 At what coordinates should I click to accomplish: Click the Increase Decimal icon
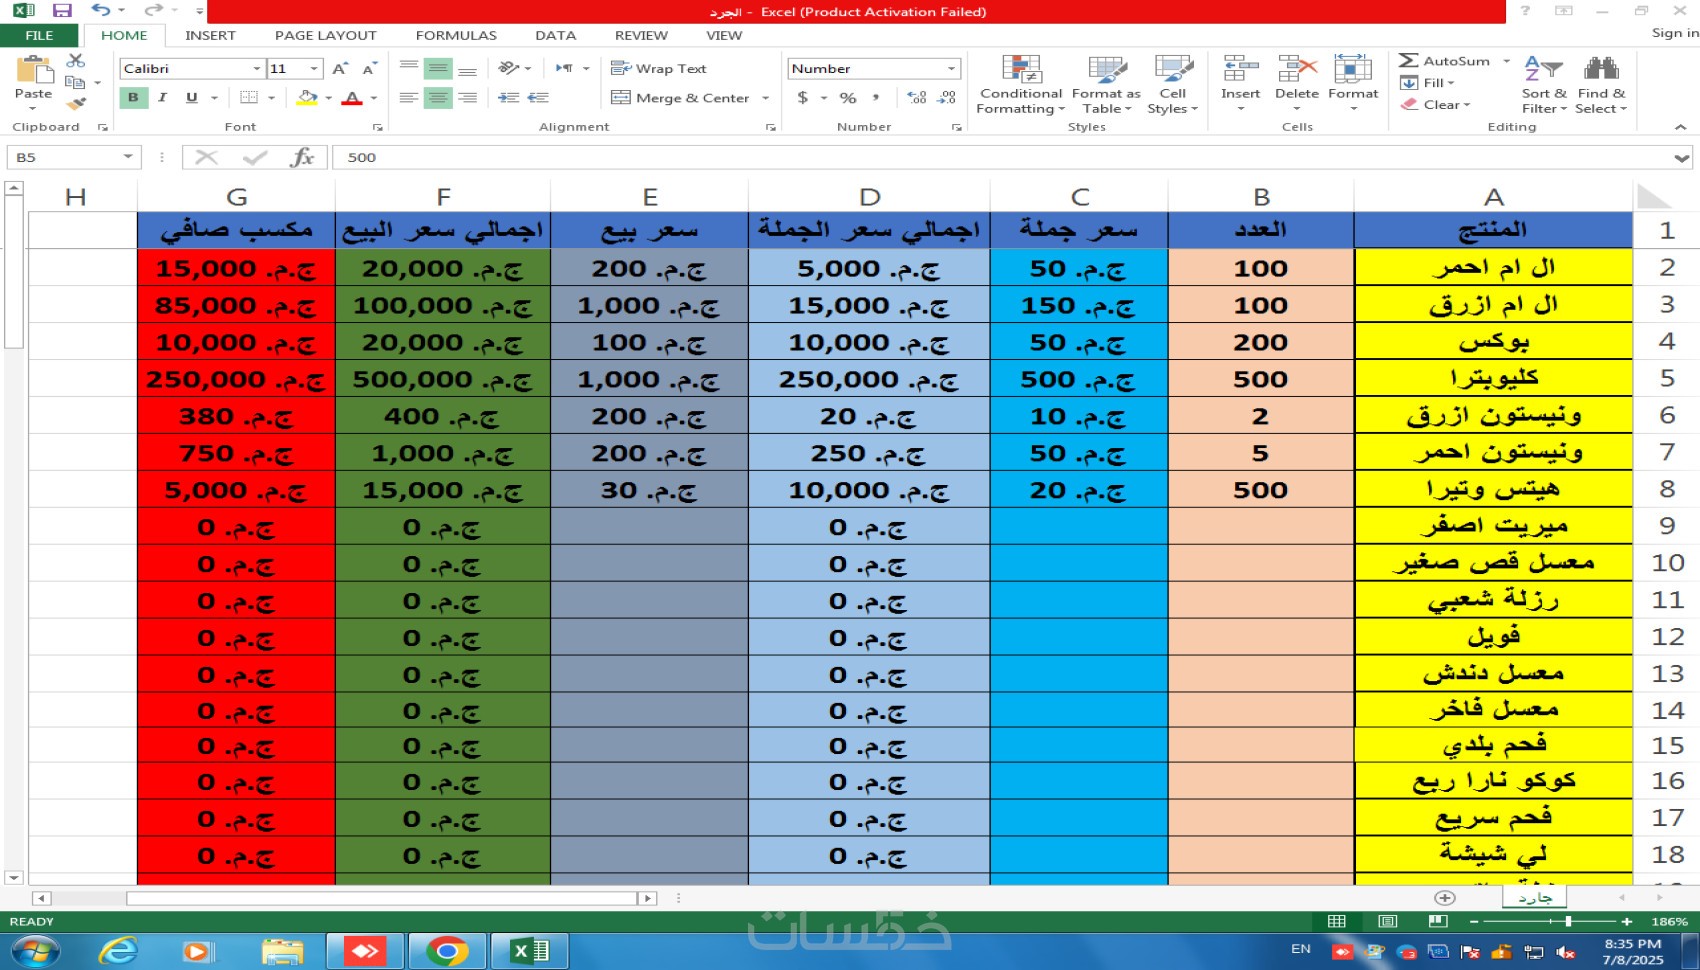[916, 98]
